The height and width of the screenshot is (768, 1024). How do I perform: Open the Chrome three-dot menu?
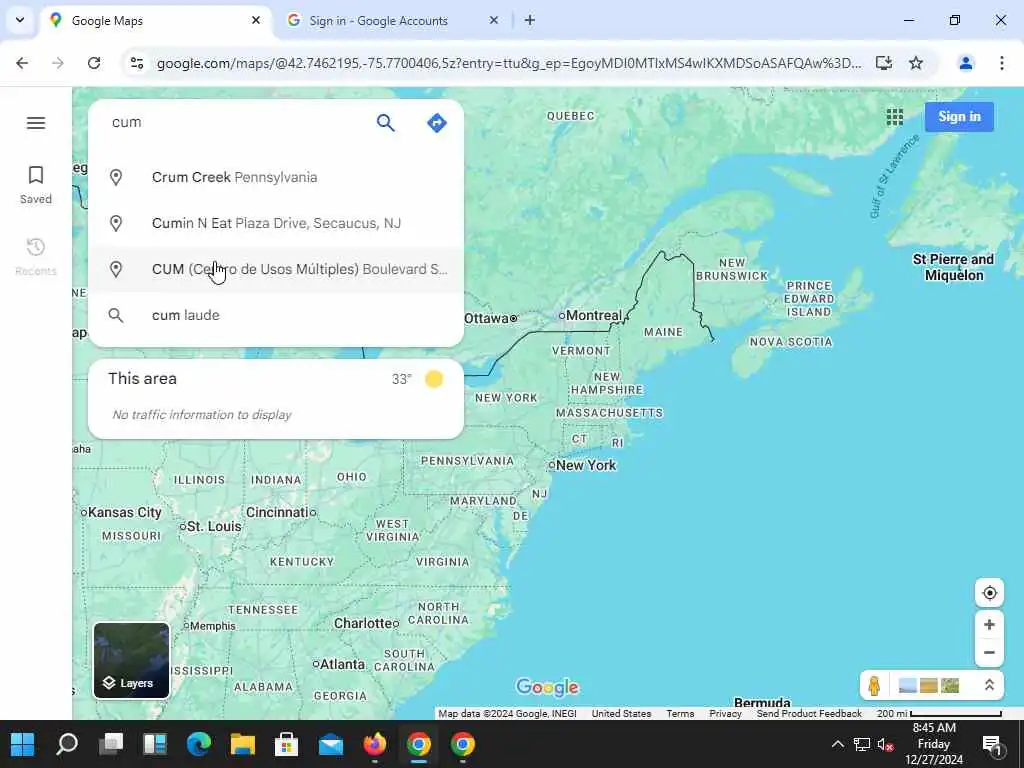point(1001,63)
